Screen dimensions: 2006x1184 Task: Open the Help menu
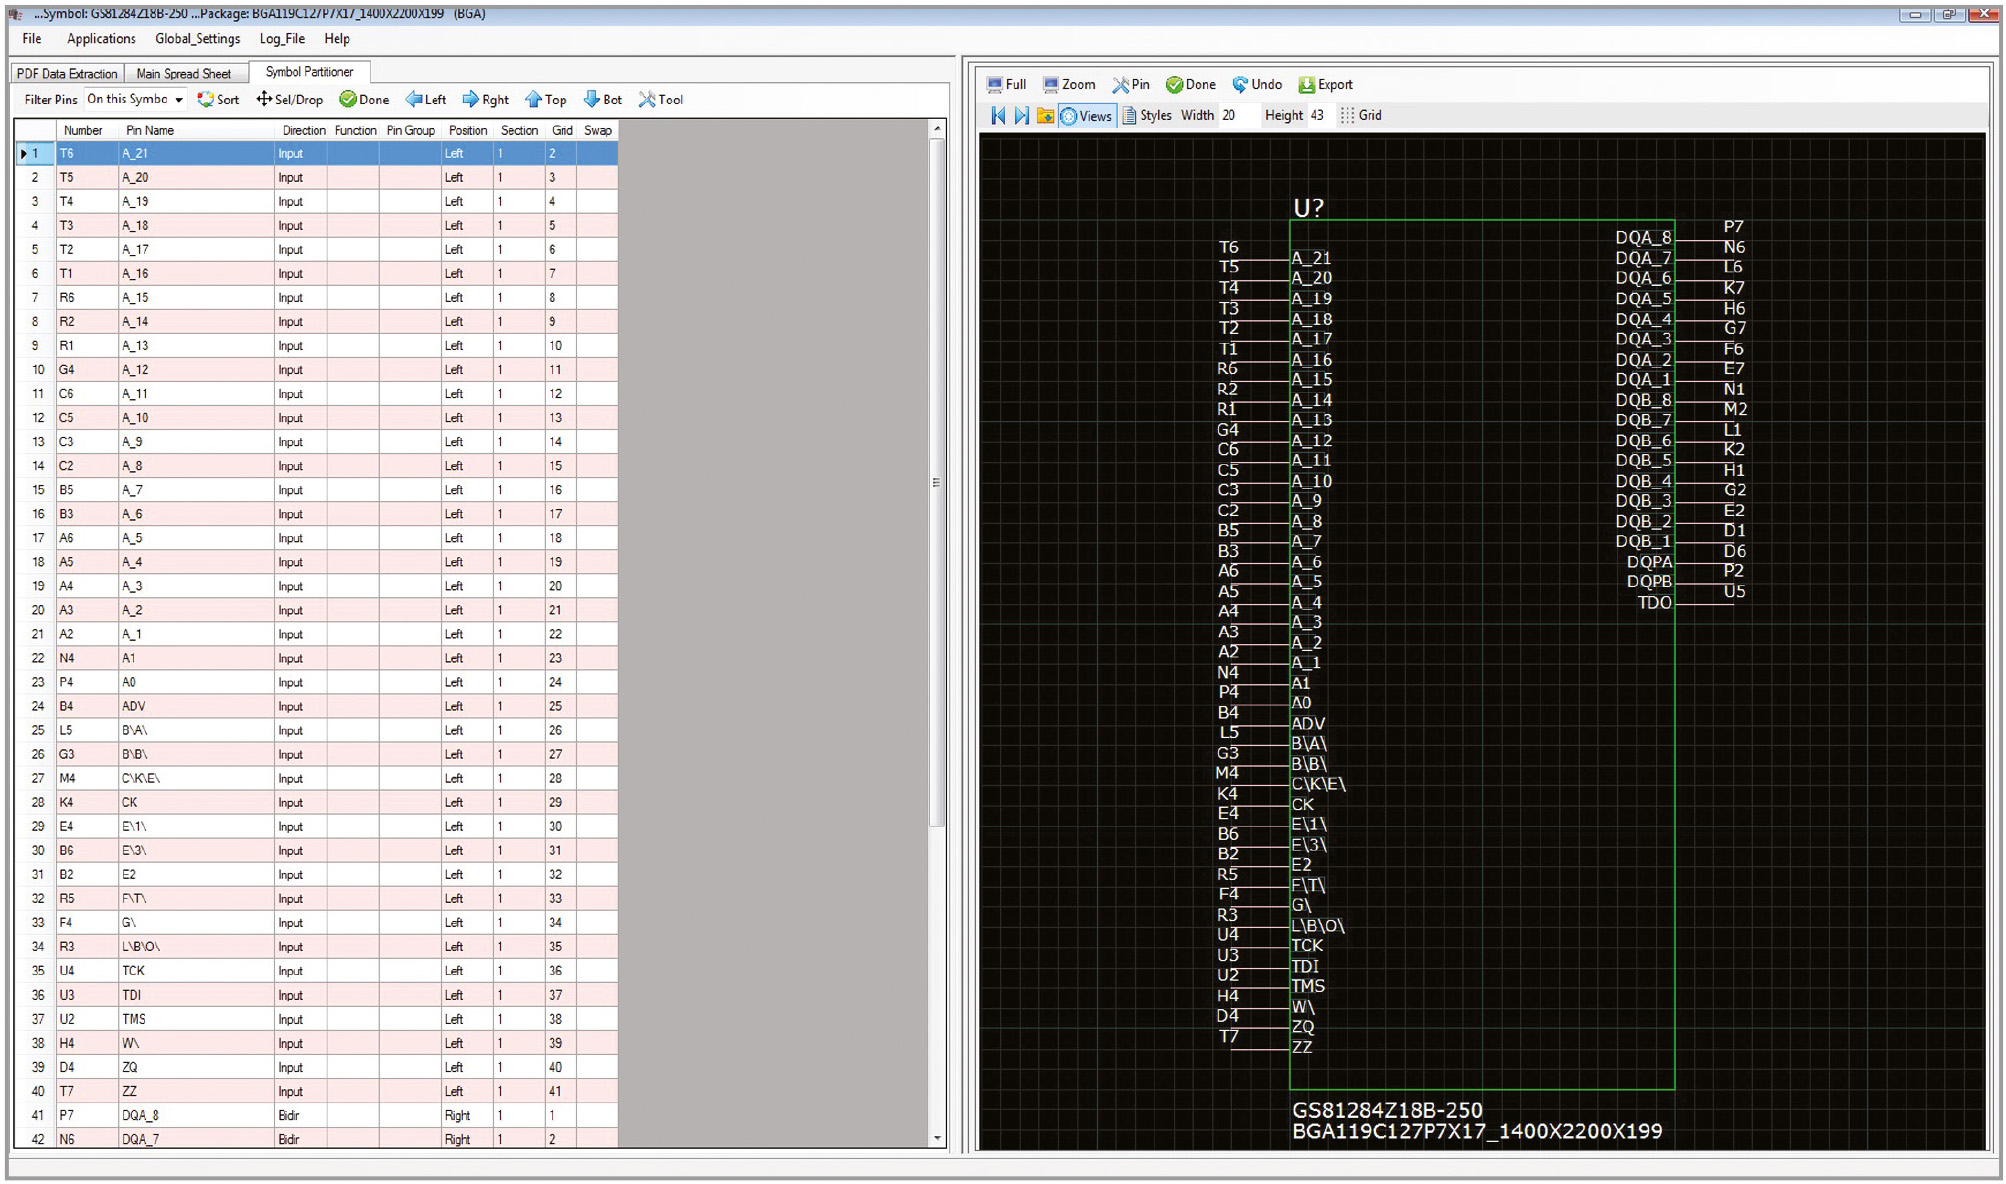pyautogui.click(x=337, y=38)
